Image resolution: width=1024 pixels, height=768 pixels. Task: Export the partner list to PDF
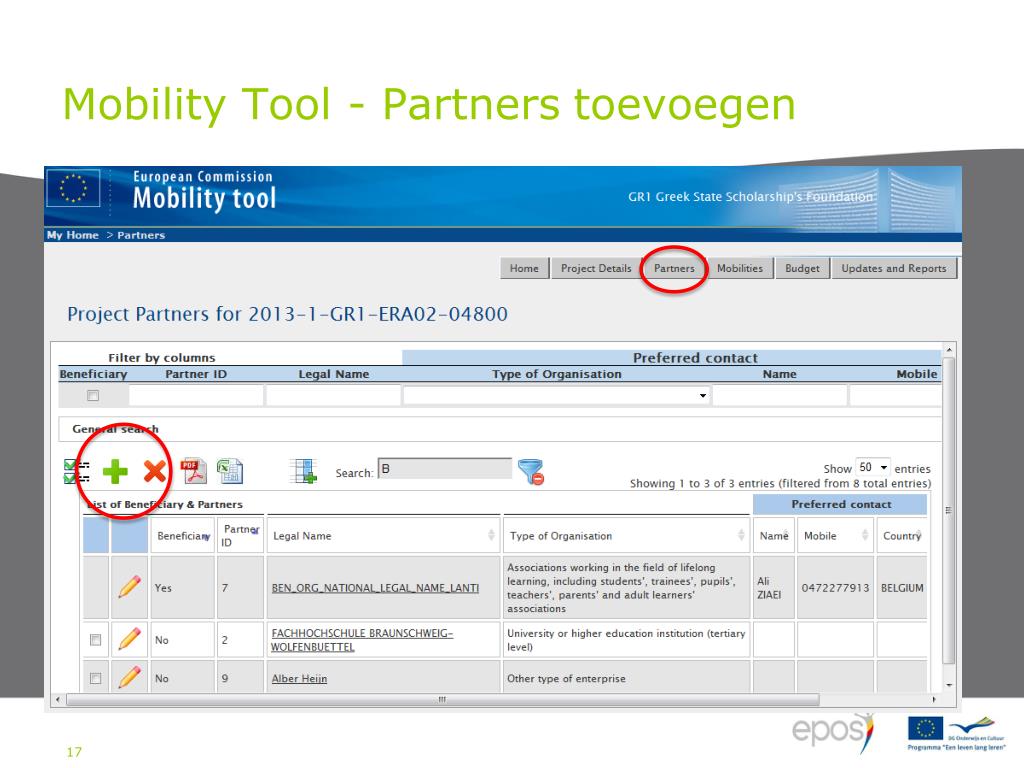[193, 471]
